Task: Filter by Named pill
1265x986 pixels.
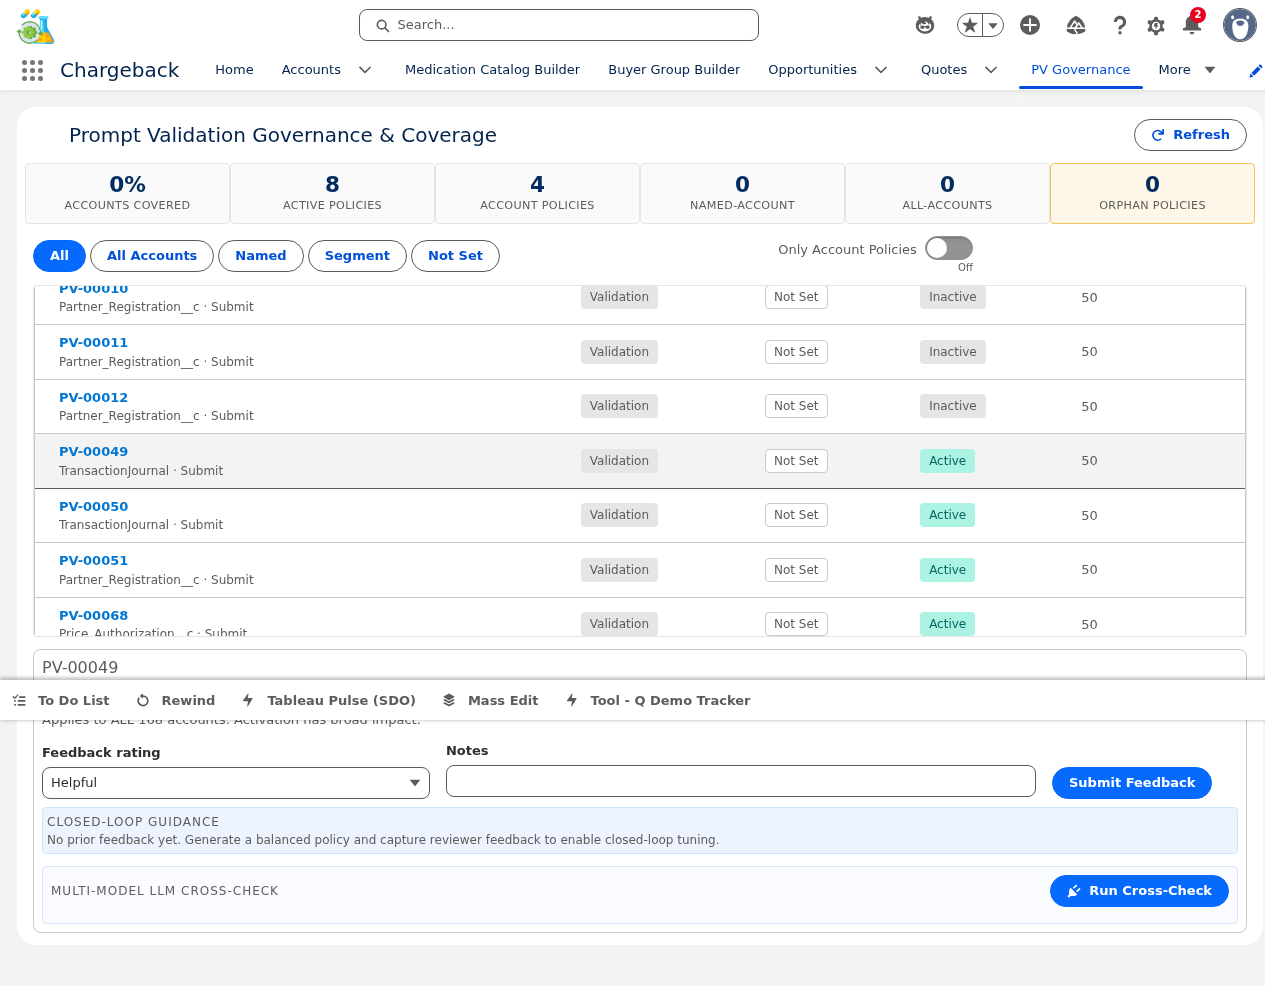Action: (x=261, y=256)
